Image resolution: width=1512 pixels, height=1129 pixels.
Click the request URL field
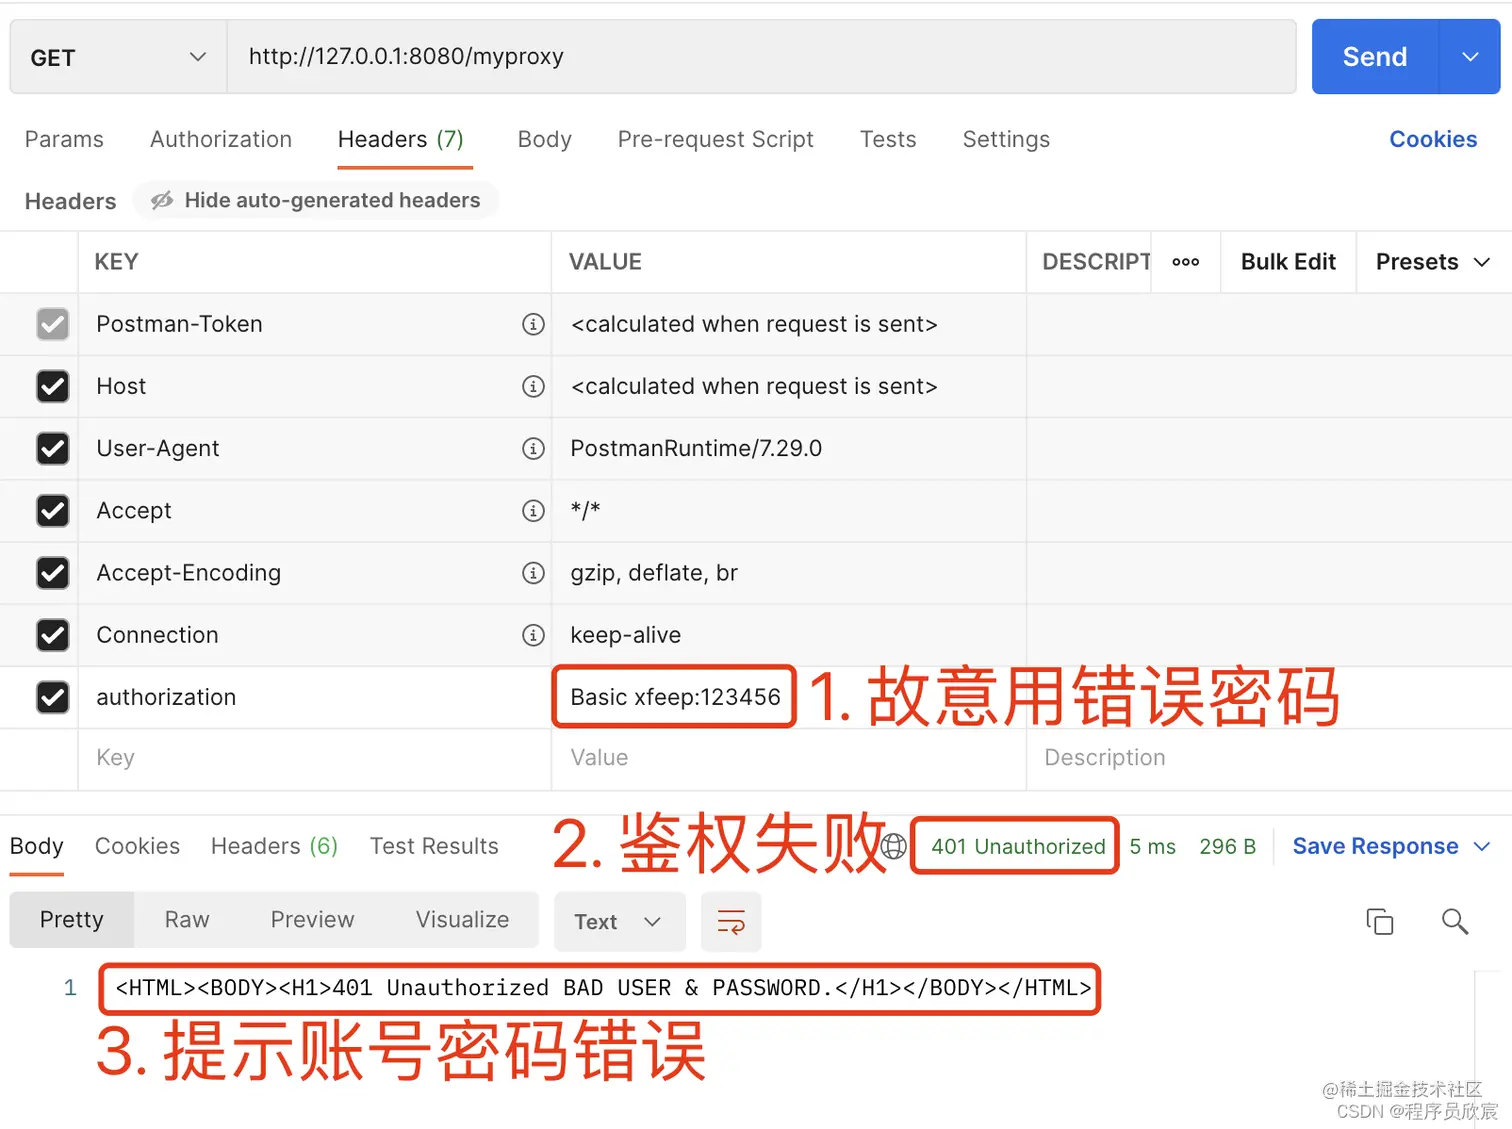pos(761,57)
